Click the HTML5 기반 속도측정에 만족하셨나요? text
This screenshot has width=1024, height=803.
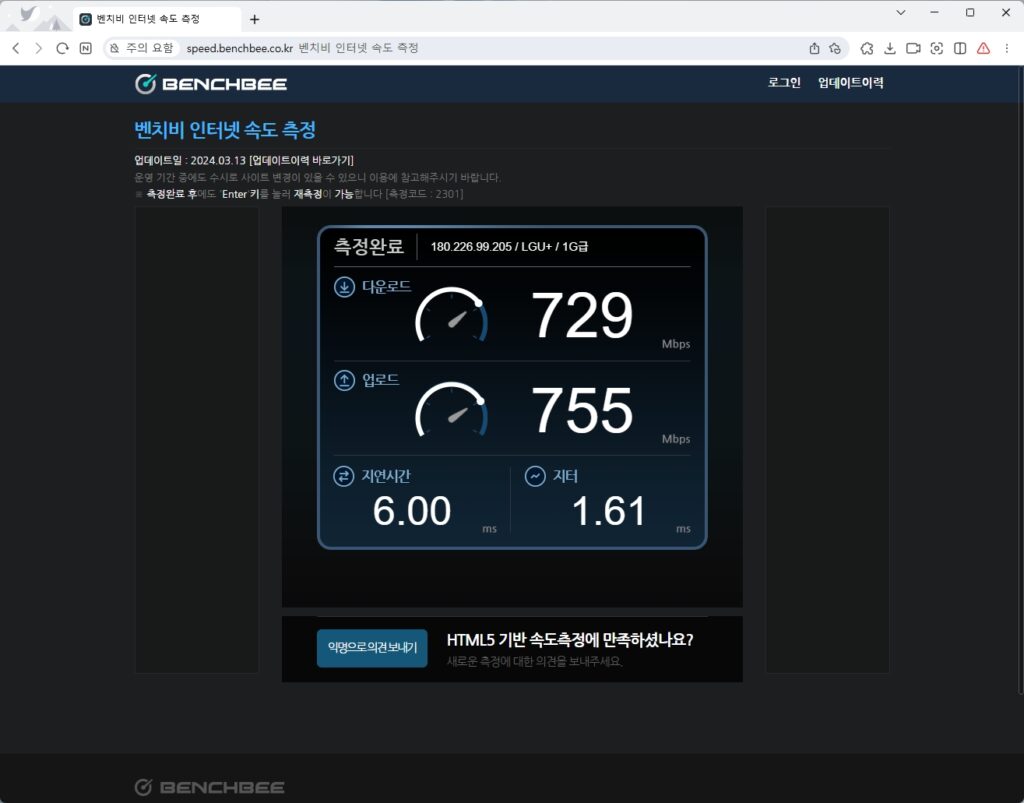point(570,640)
